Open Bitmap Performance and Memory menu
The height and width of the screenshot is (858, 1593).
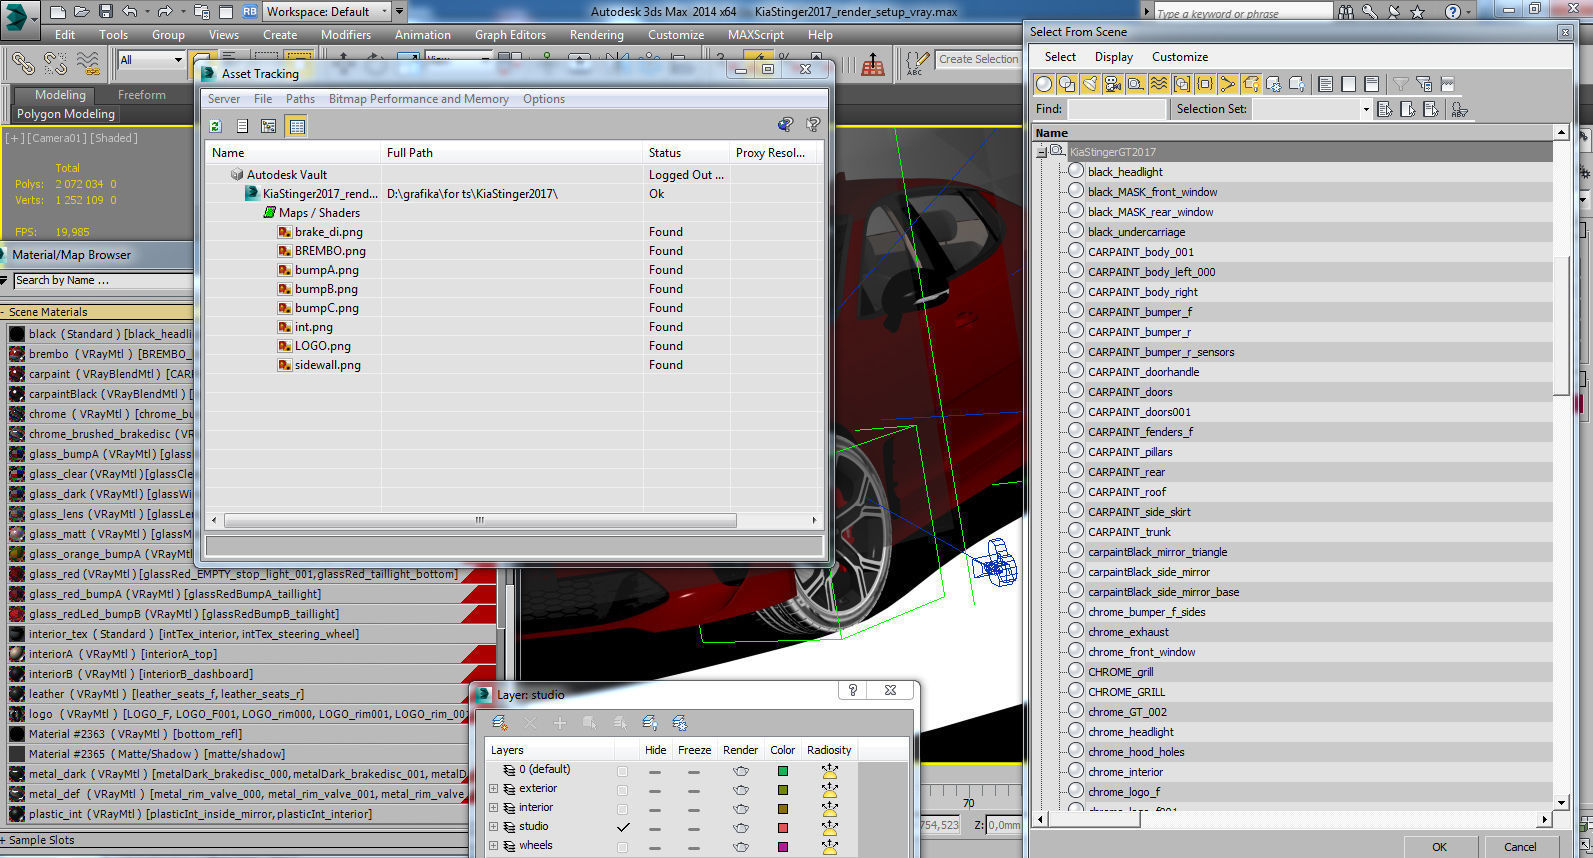pyautogui.click(x=419, y=99)
